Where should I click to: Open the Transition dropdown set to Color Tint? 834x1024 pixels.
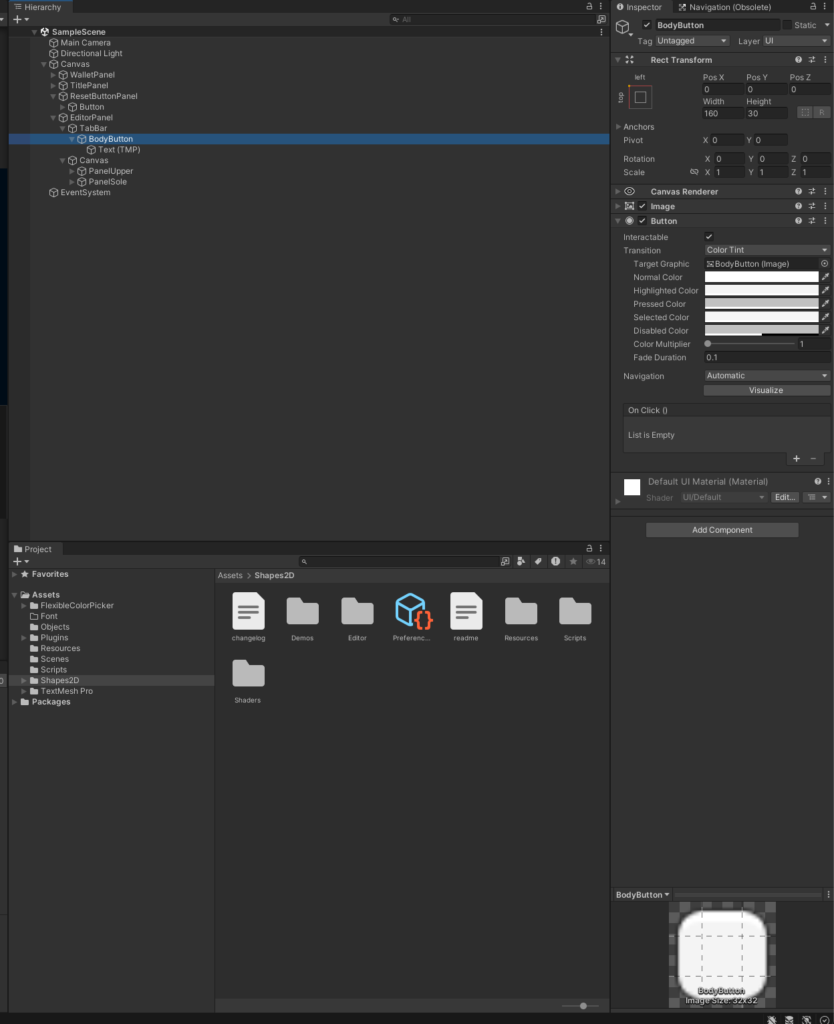tap(767, 250)
